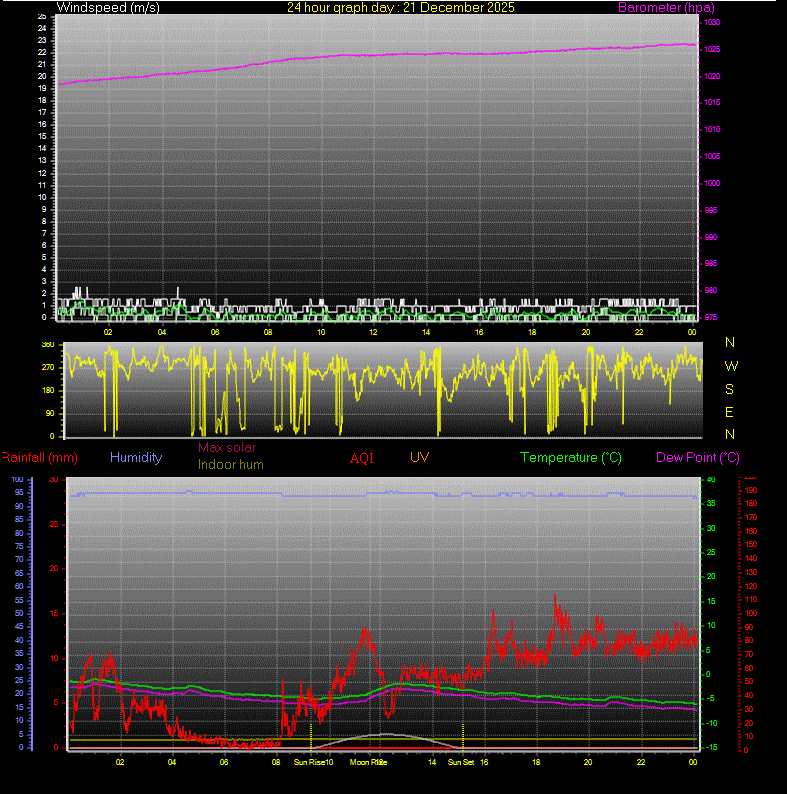Click the 'AQI' legend label
This screenshot has width=787, height=794.
362,458
